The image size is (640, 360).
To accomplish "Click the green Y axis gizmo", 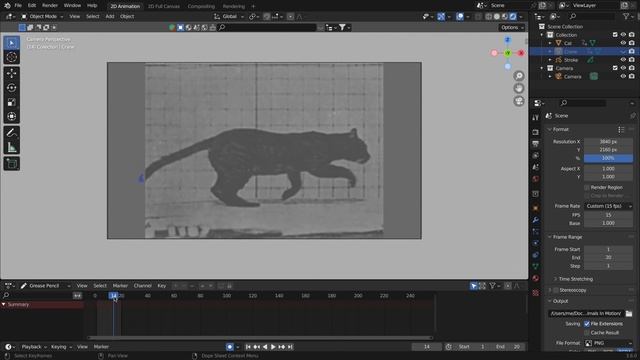I will (507, 53).
